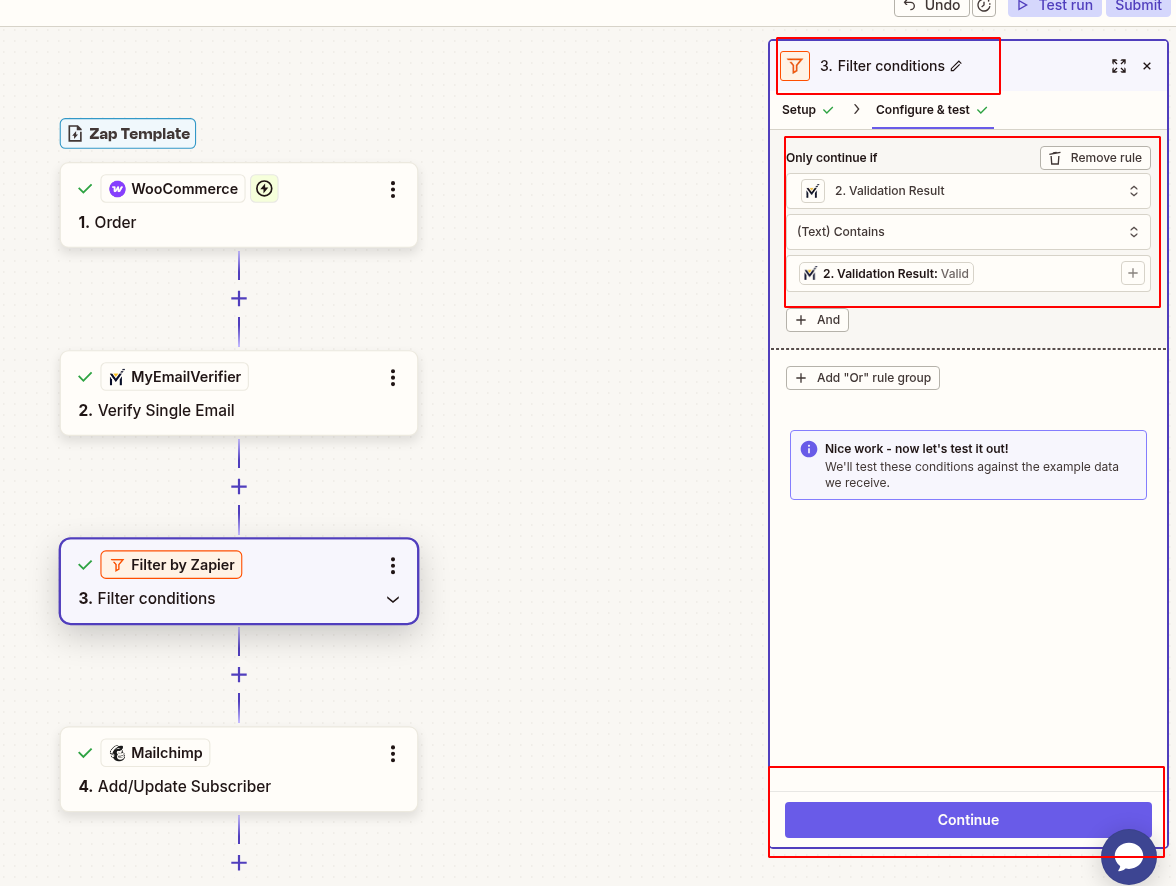Click the redo history icon beside Undo
1176x886 pixels.
click(984, 7)
